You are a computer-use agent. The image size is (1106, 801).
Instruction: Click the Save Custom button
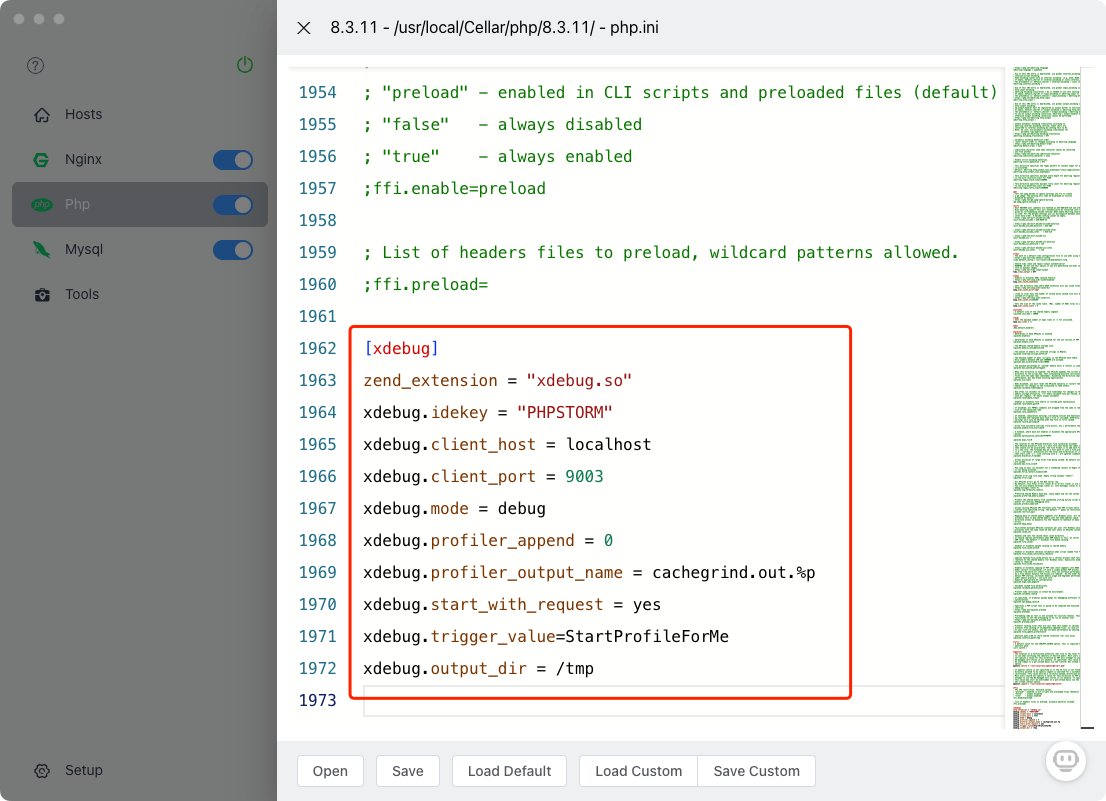[x=756, y=771]
